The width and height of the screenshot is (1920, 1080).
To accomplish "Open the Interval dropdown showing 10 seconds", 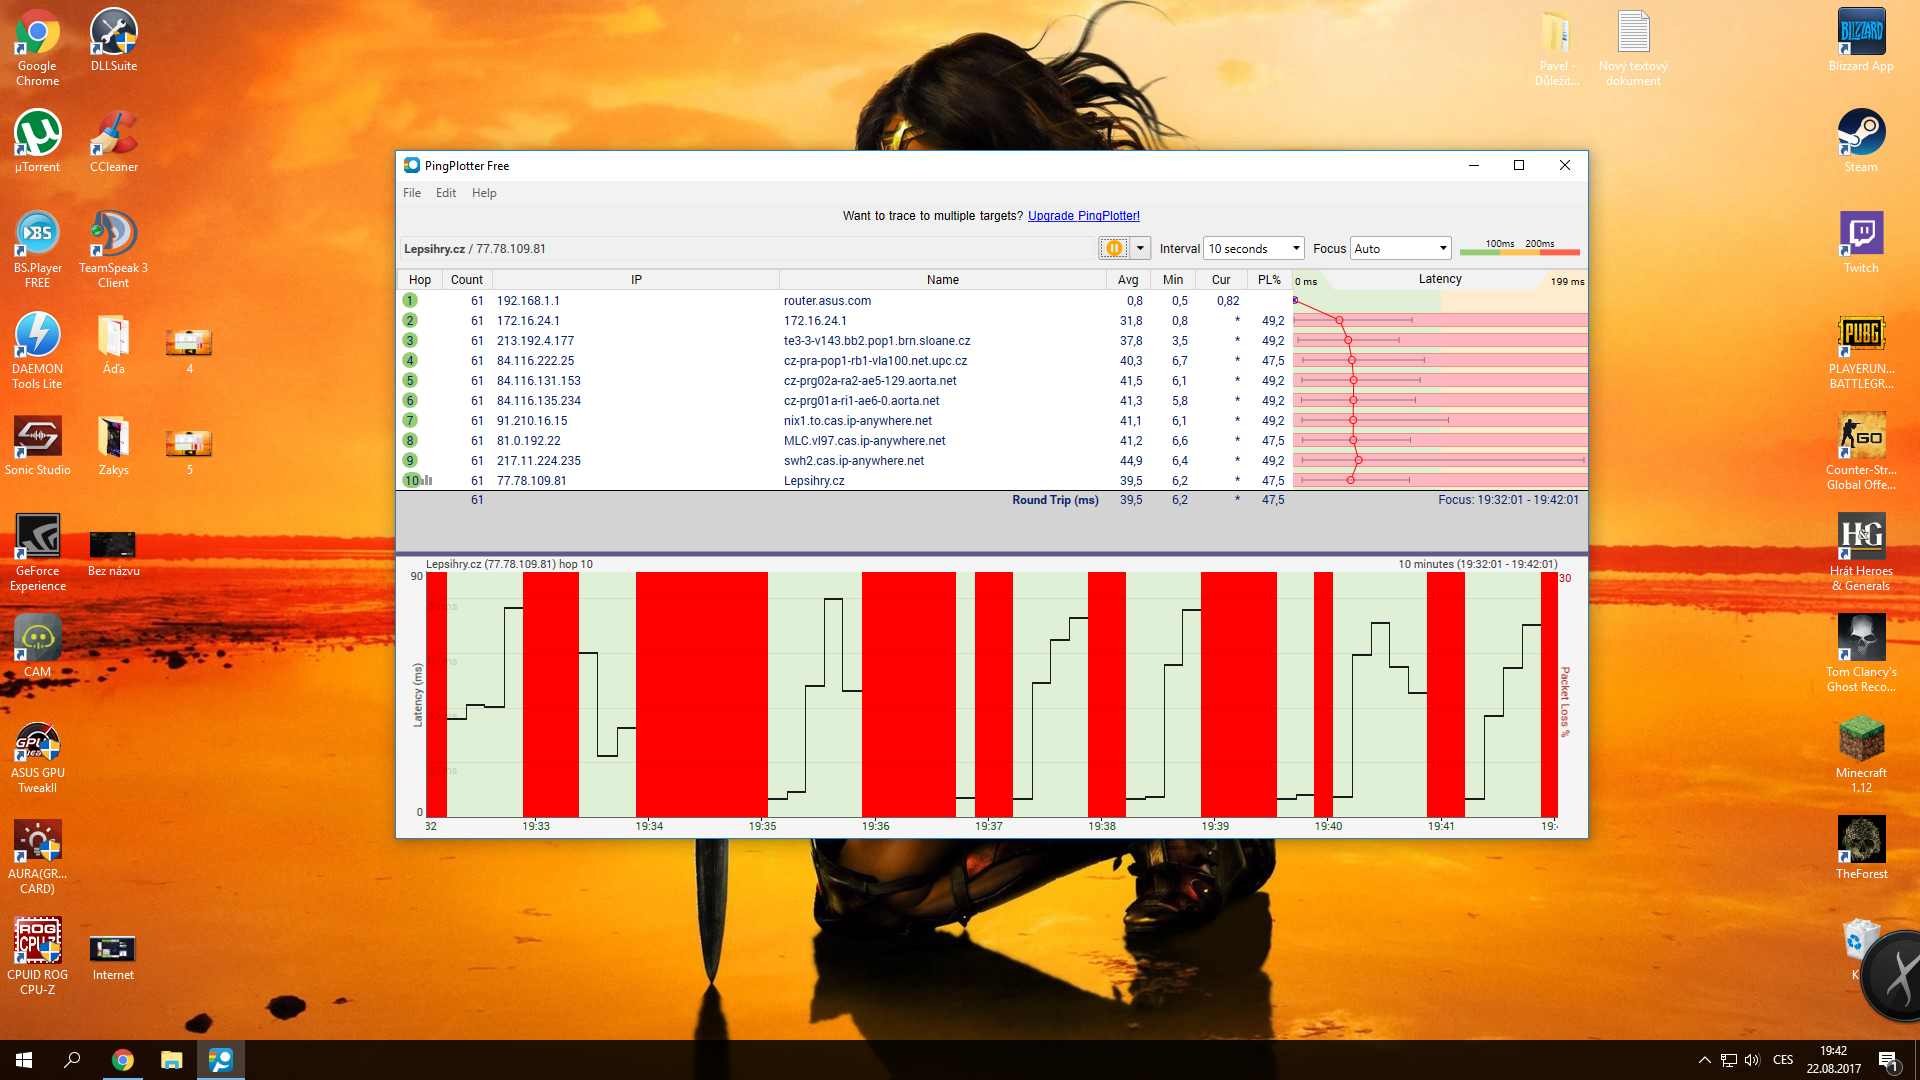I will 1254,248.
